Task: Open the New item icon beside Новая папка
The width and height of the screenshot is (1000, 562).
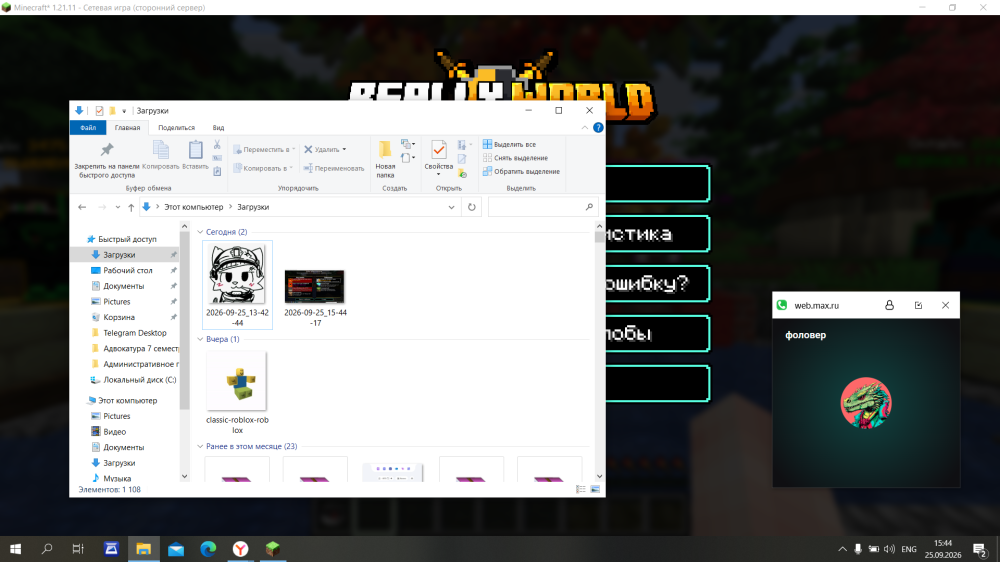Action: 408,144
